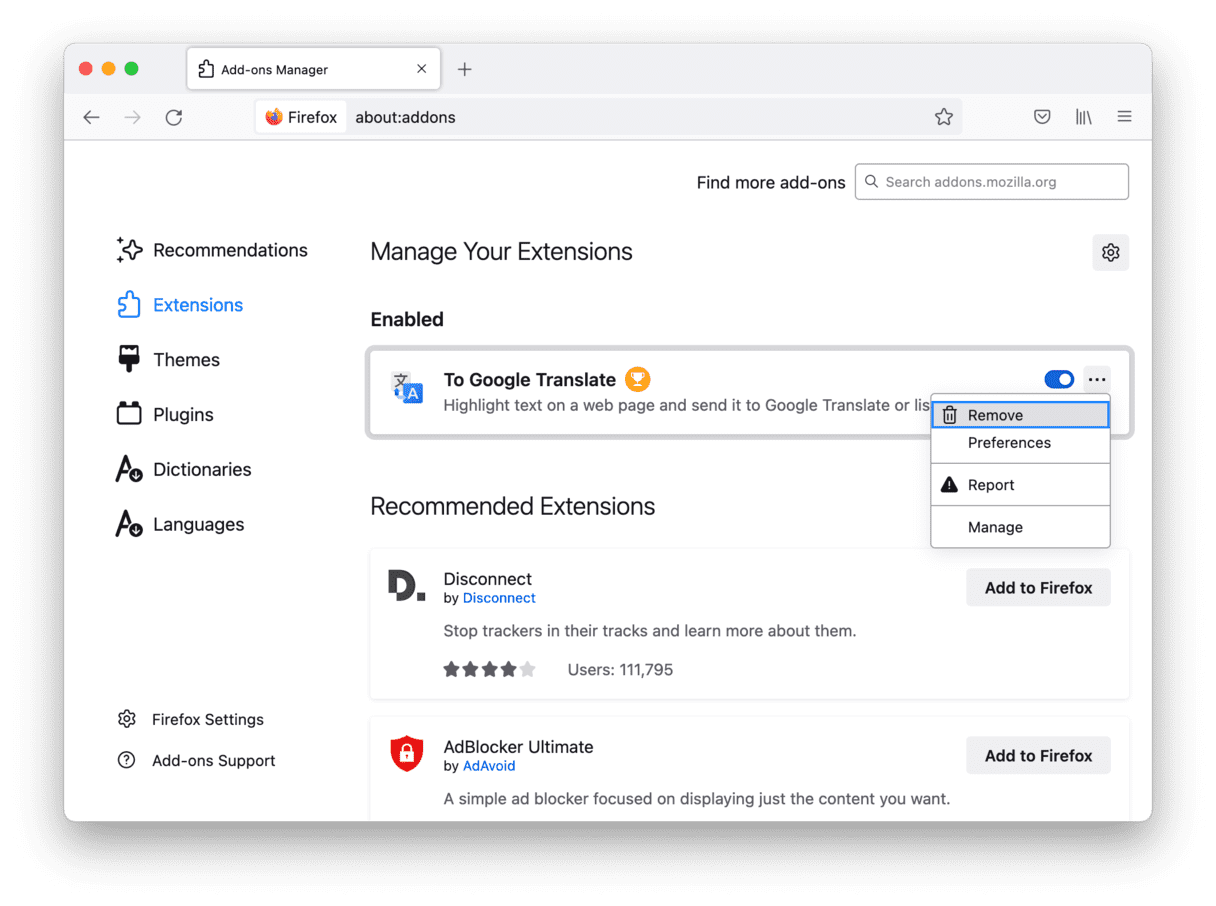1216x906 pixels.
Task: Bookmark this page with the star icon
Action: tap(943, 117)
